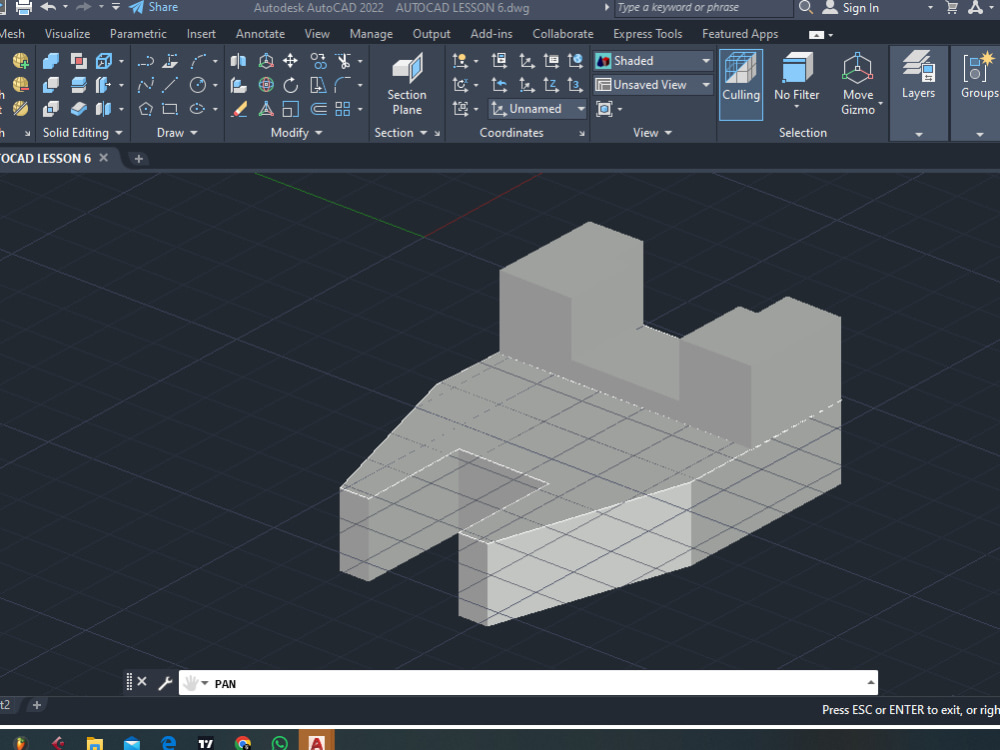Open the Featured Apps ribbon tab

point(740,34)
